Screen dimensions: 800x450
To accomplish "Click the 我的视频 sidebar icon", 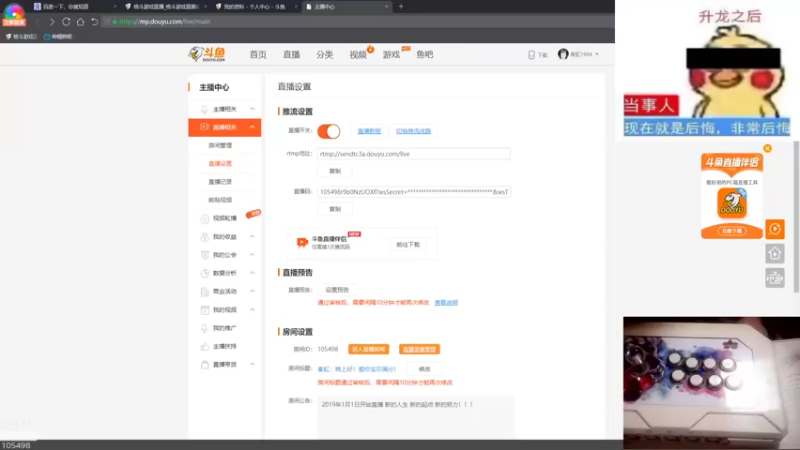I will 205,310.
